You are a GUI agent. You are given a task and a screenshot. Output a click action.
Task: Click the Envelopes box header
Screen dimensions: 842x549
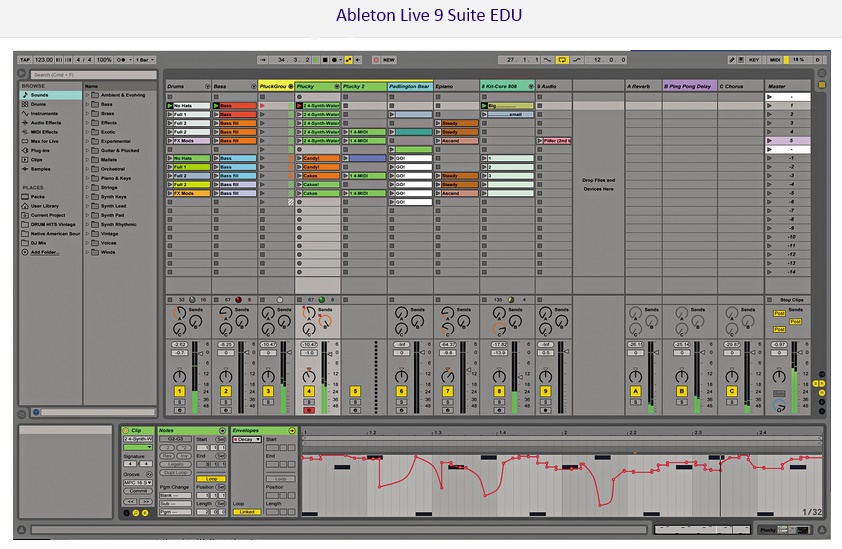pyautogui.click(x=264, y=430)
